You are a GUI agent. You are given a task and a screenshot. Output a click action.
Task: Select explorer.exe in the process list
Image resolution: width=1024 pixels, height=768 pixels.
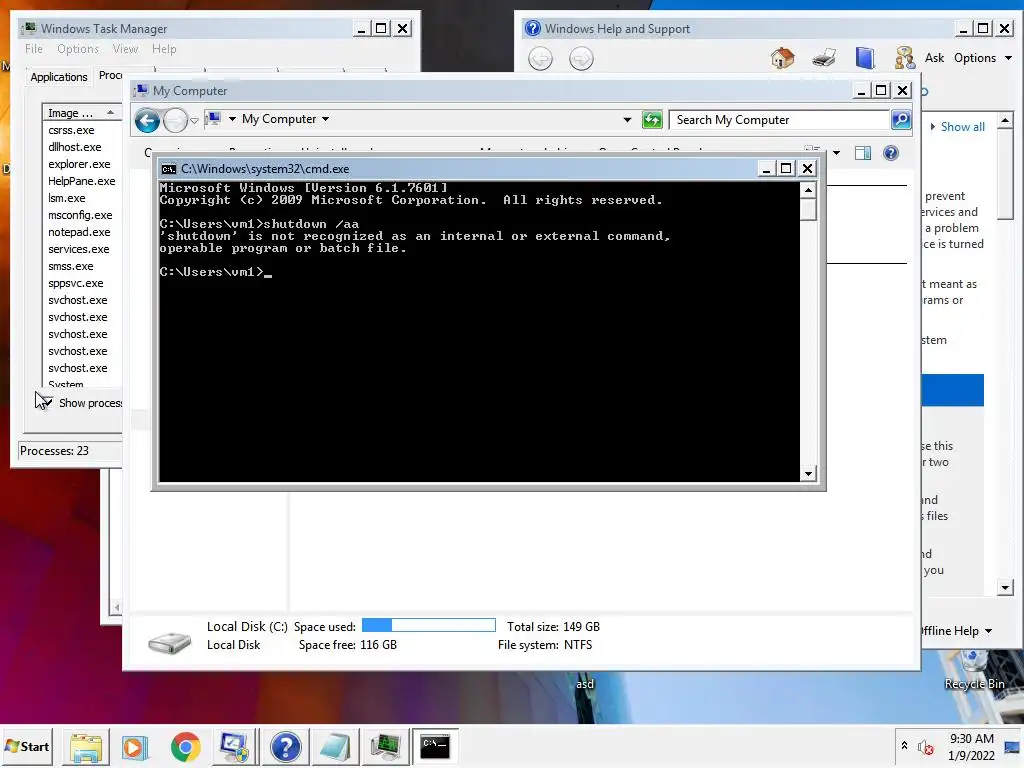click(x=79, y=165)
